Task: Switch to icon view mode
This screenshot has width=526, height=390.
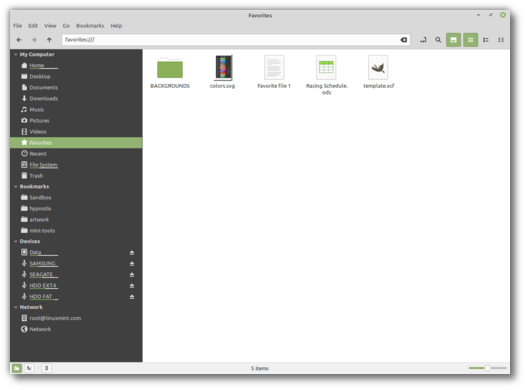Action: coord(471,40)
